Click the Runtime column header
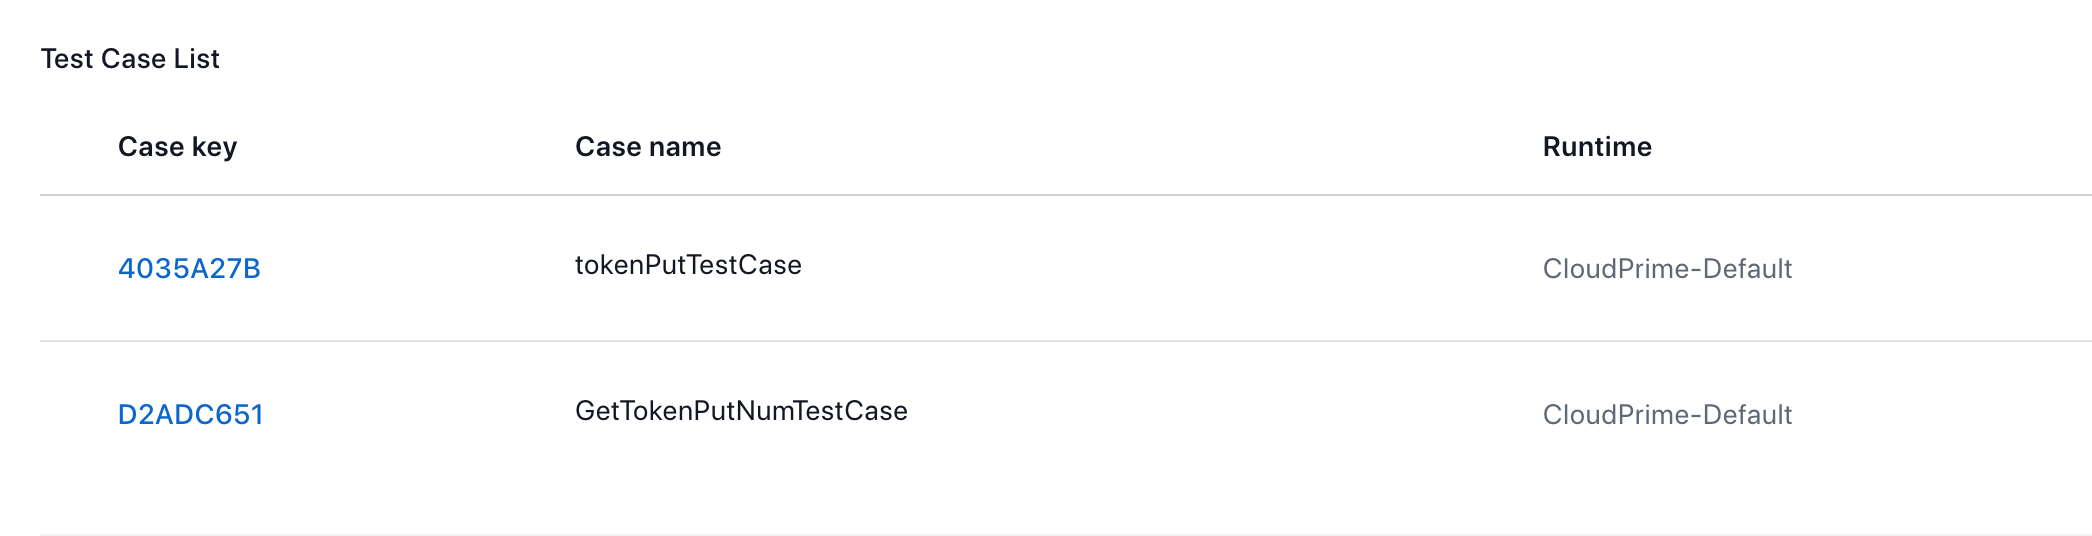 pos(1597,147)
